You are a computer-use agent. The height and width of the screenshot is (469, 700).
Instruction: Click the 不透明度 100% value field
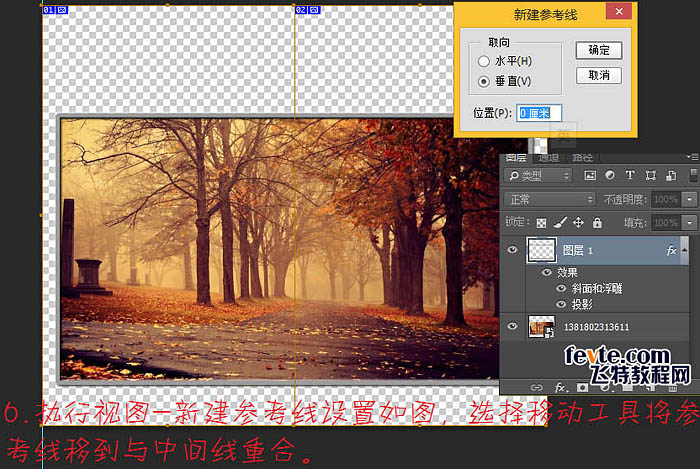click(667, 199)
